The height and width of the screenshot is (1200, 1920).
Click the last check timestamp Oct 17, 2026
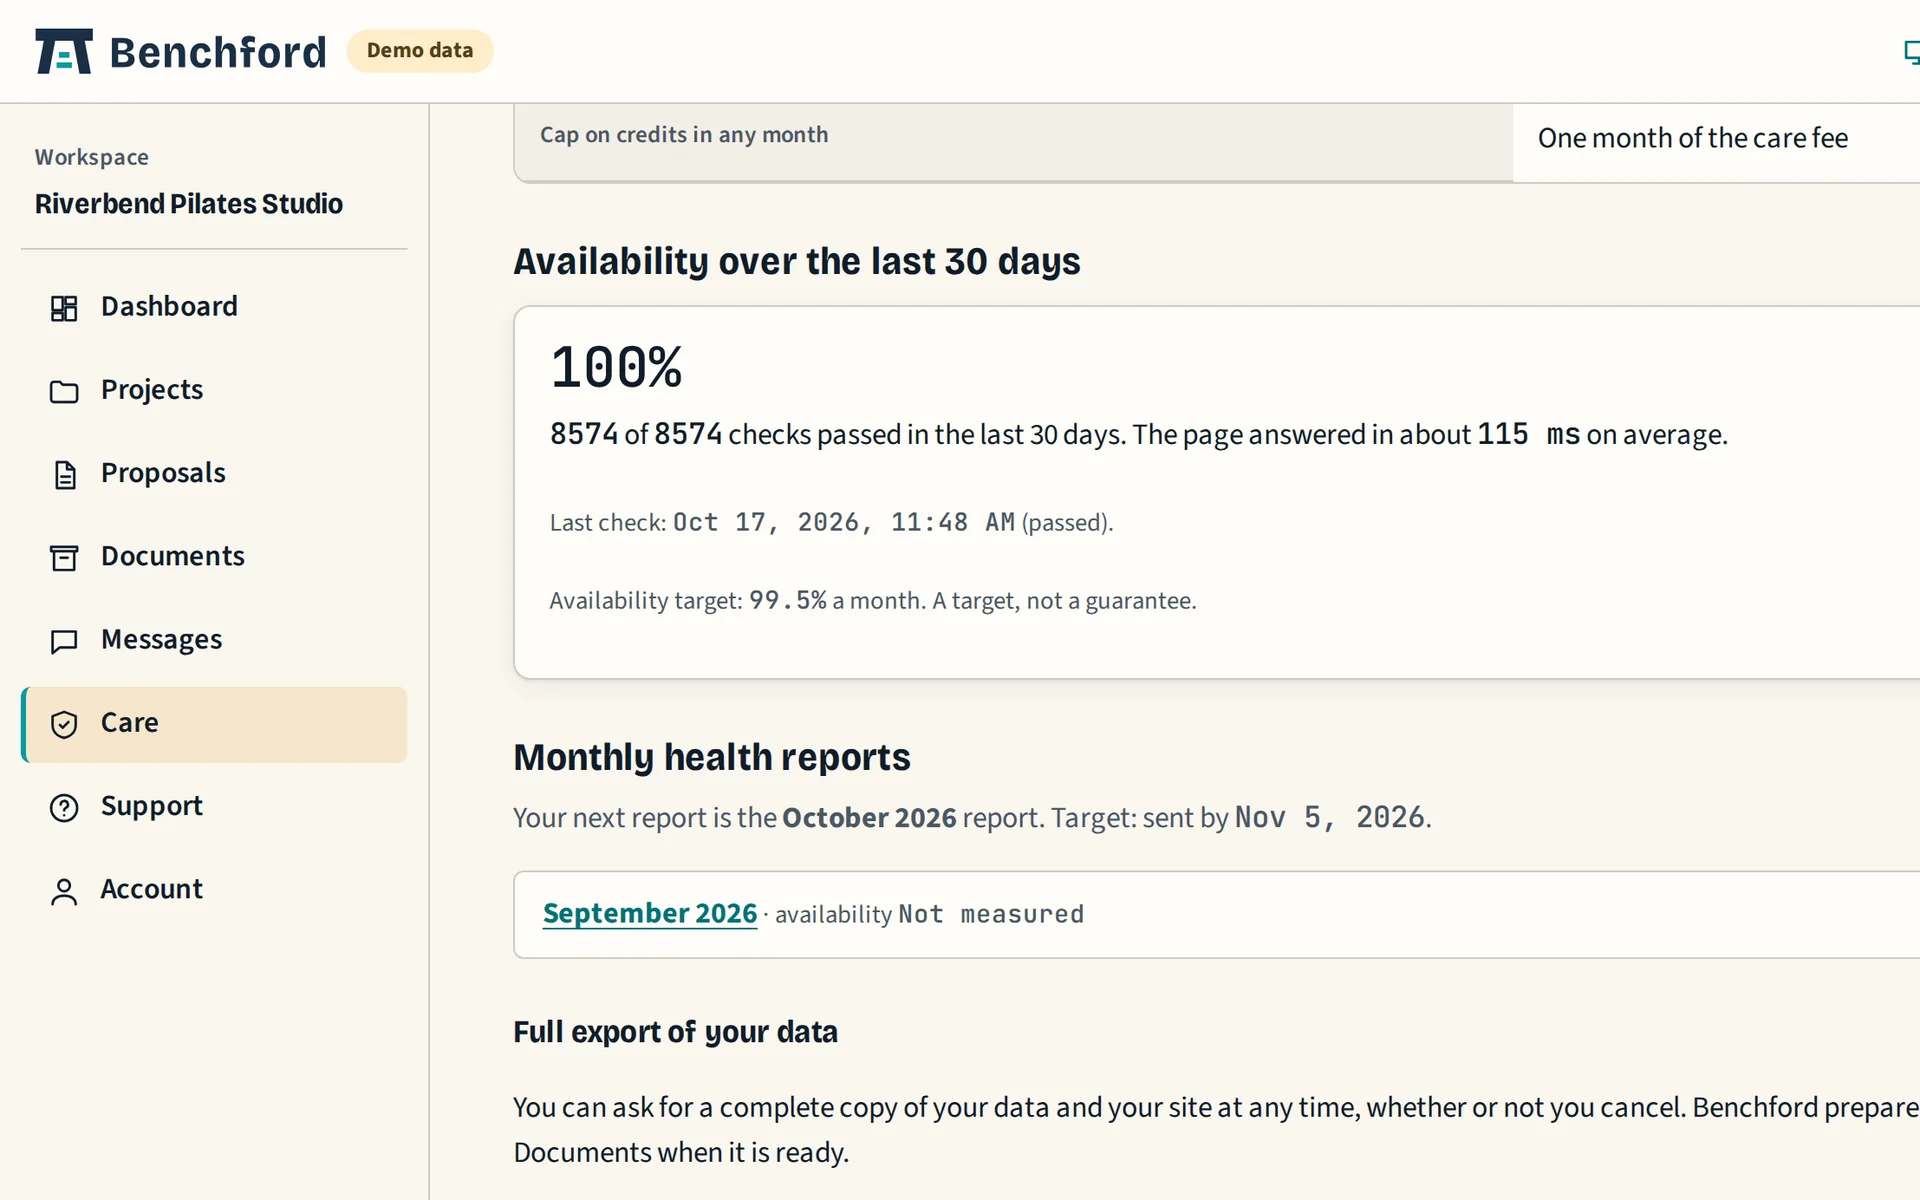coord(844,523)
